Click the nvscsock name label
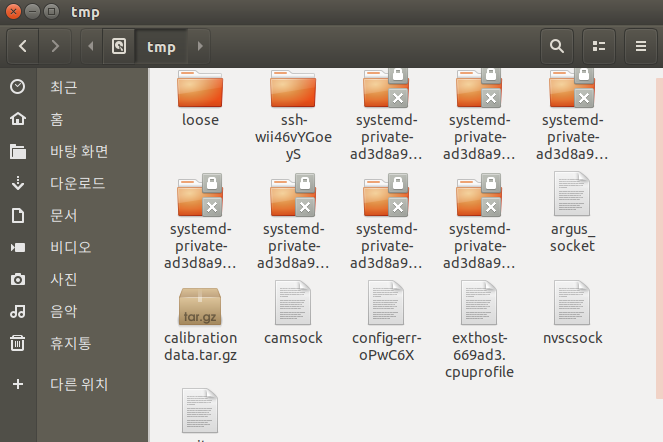This screenshot has width=663, height=442. [x=573, y=338]
